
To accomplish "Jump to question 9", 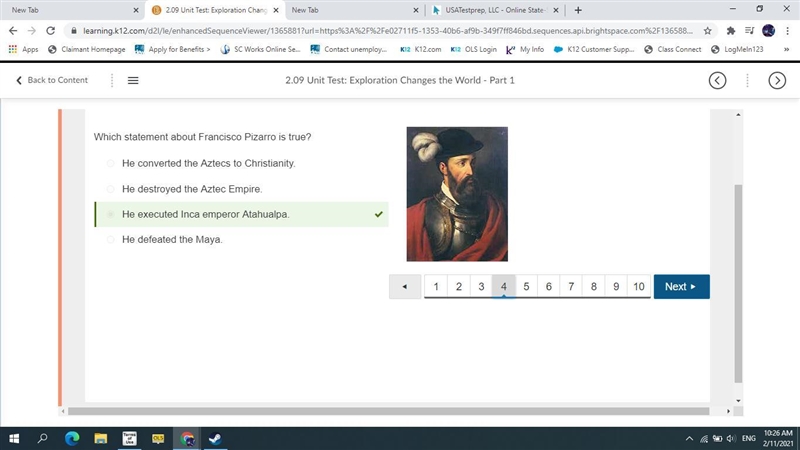I will tap(616, 287).
